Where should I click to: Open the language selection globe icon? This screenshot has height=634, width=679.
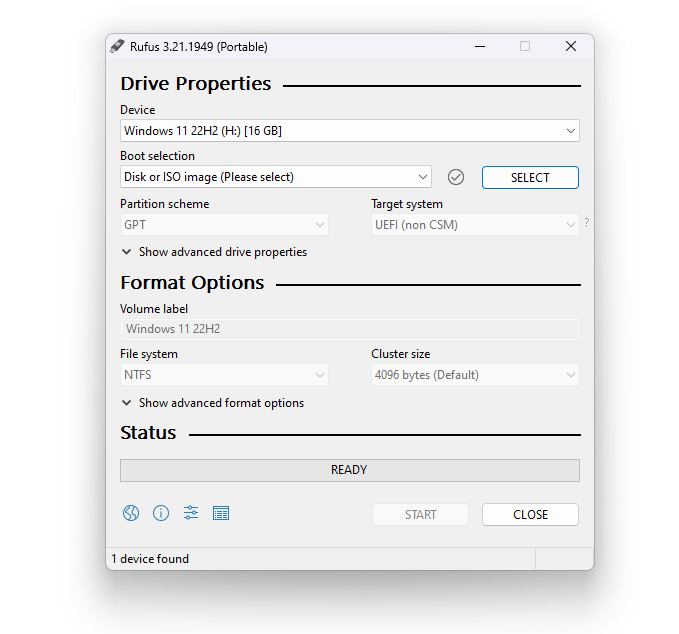pyautogui.click(x=131, y=513)
